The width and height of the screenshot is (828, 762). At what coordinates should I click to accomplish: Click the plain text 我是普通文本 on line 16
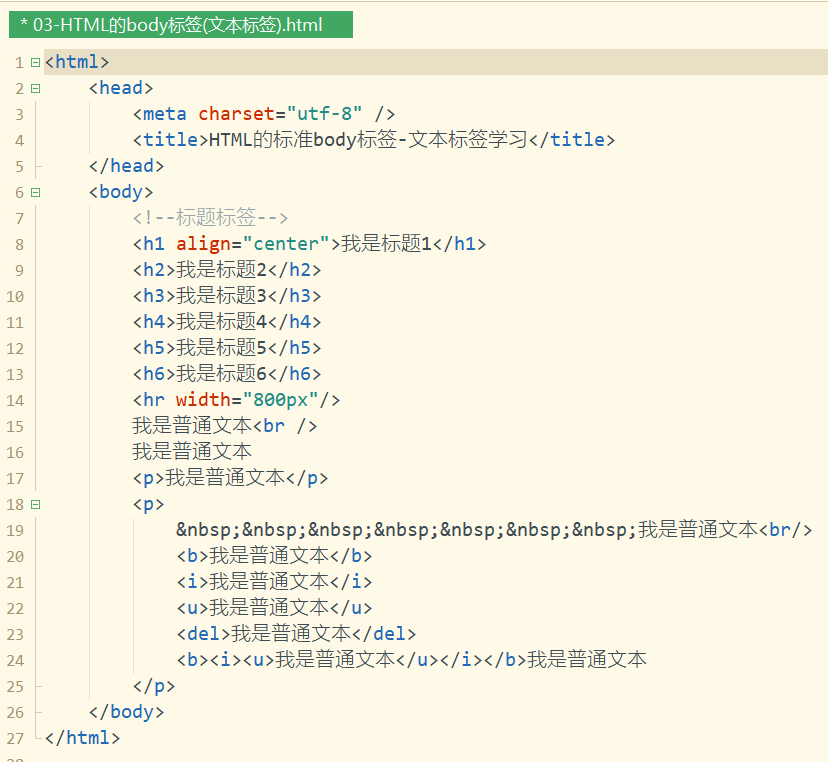pos(192,451)
